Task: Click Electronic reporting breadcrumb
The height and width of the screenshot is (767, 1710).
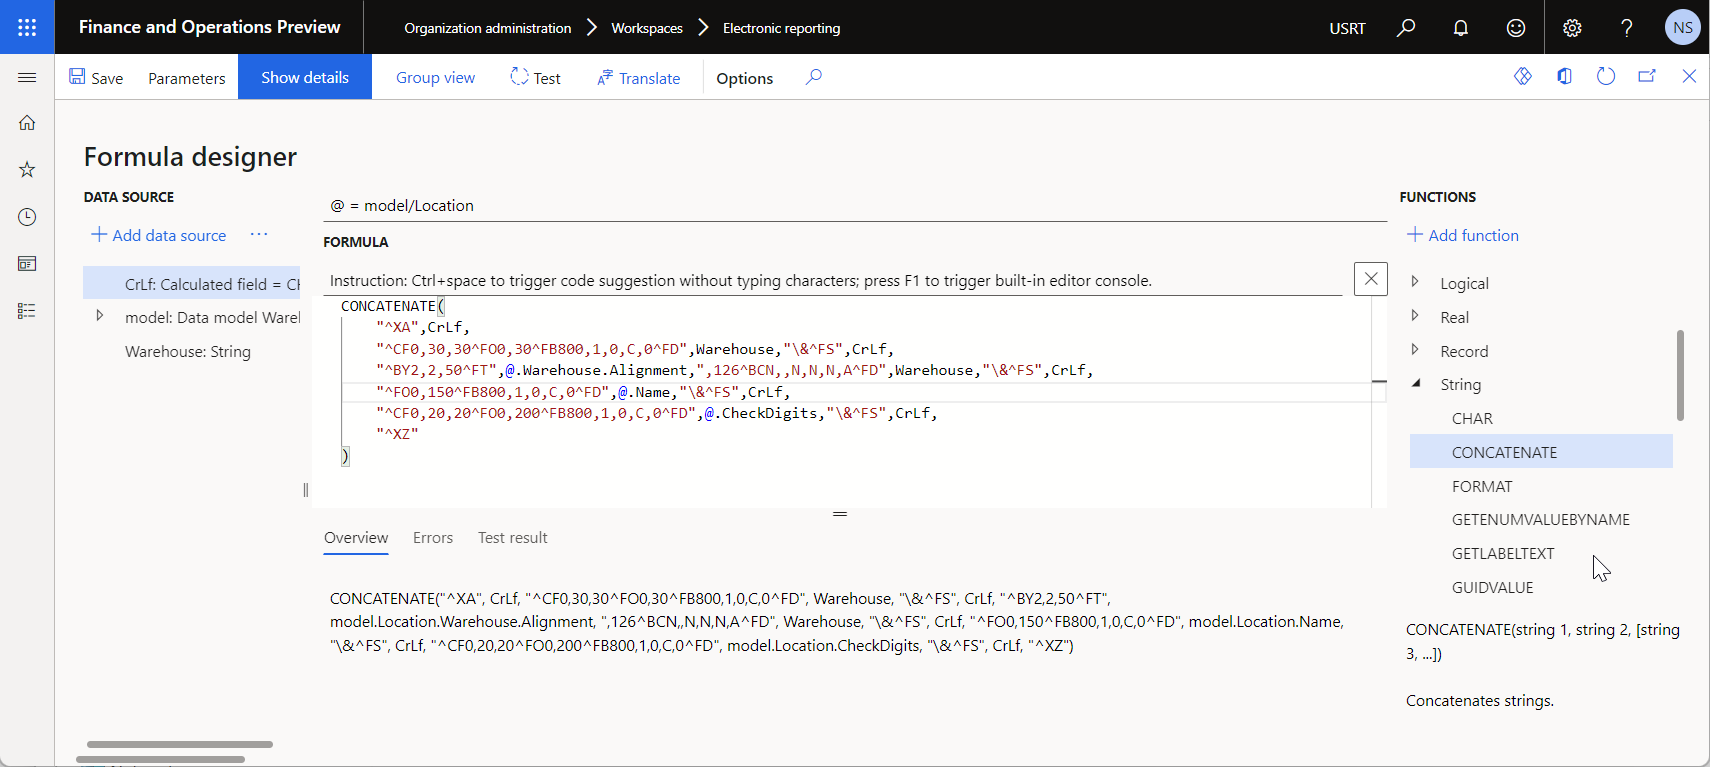Action: point(782,28)
